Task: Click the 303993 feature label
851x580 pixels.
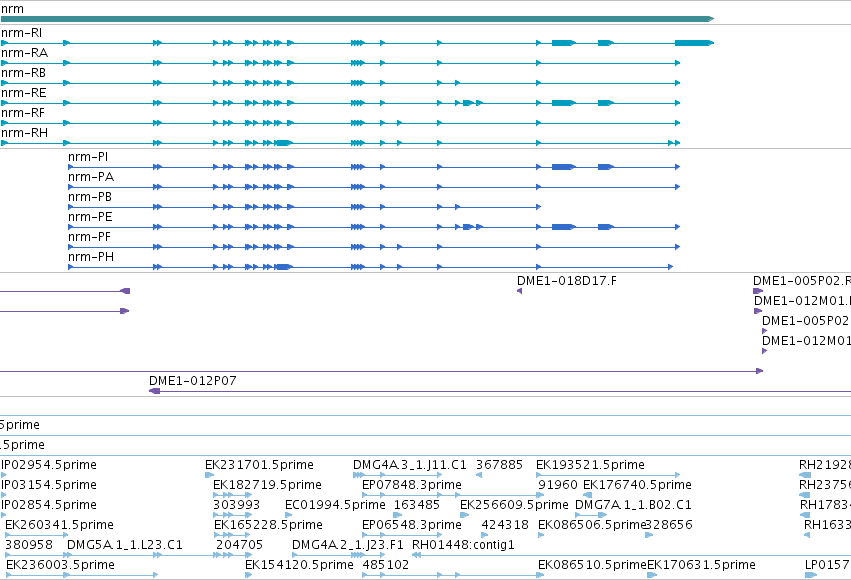Action: [x=236, y=505]
